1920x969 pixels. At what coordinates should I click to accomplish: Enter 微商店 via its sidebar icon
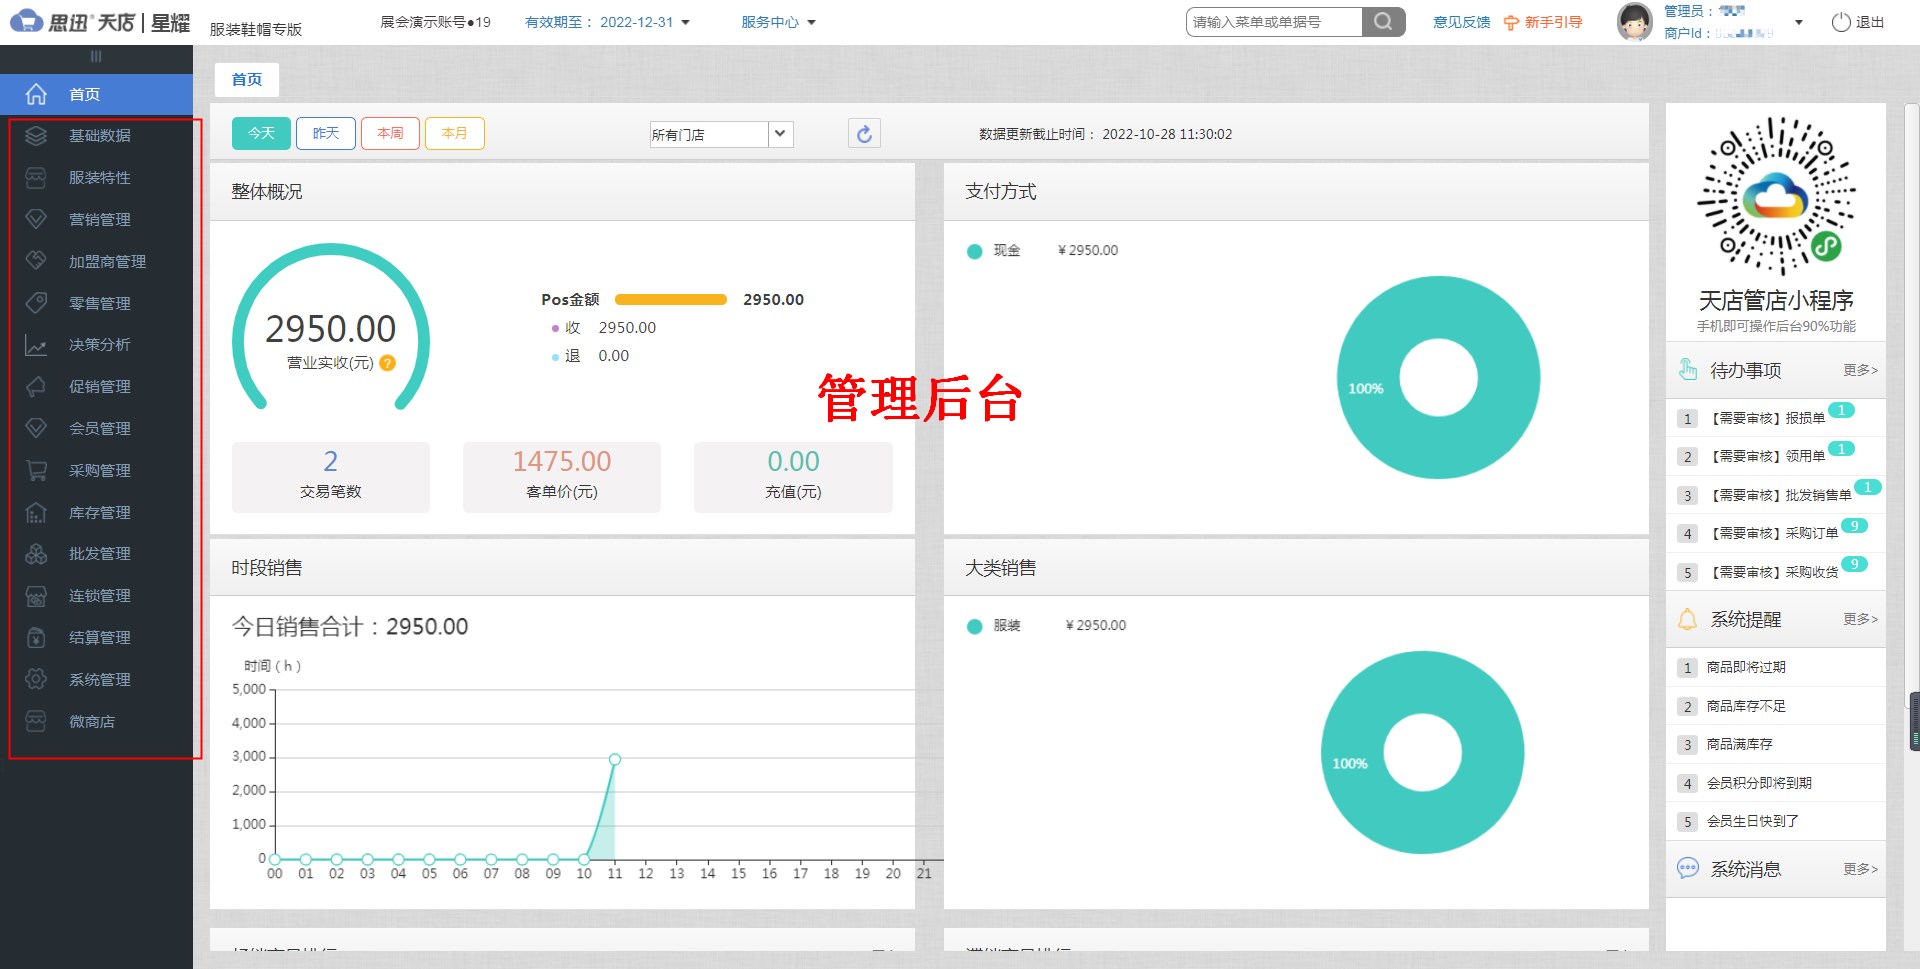pyautogui.click(x=36, y=721)
